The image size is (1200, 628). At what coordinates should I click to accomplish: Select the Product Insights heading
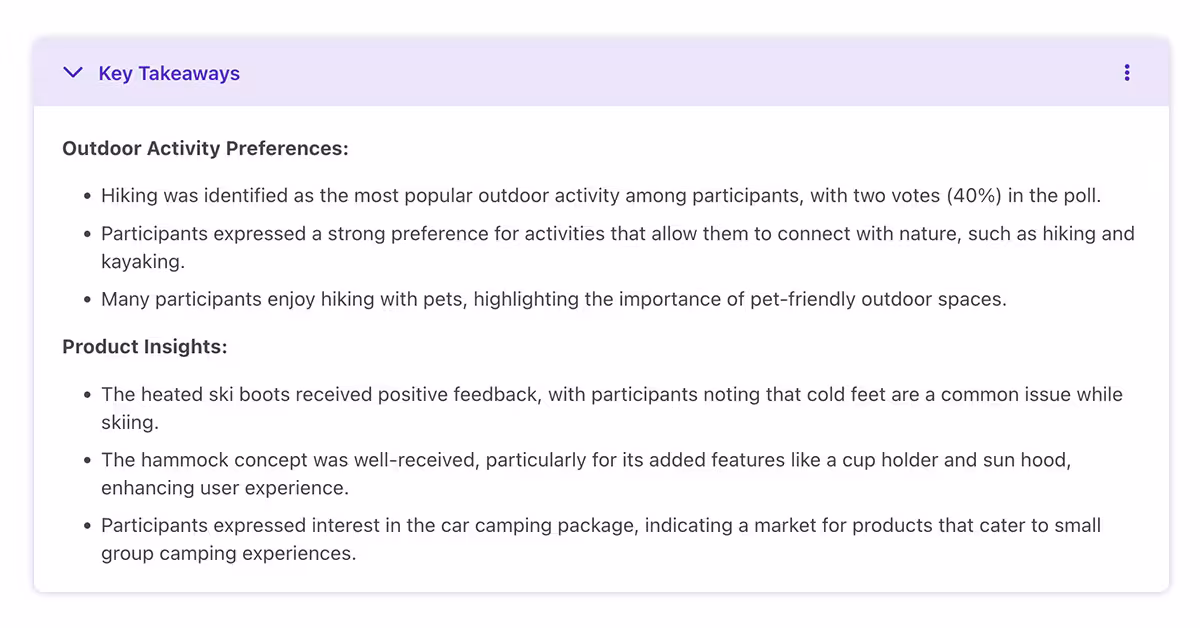(x=145, y=346)
